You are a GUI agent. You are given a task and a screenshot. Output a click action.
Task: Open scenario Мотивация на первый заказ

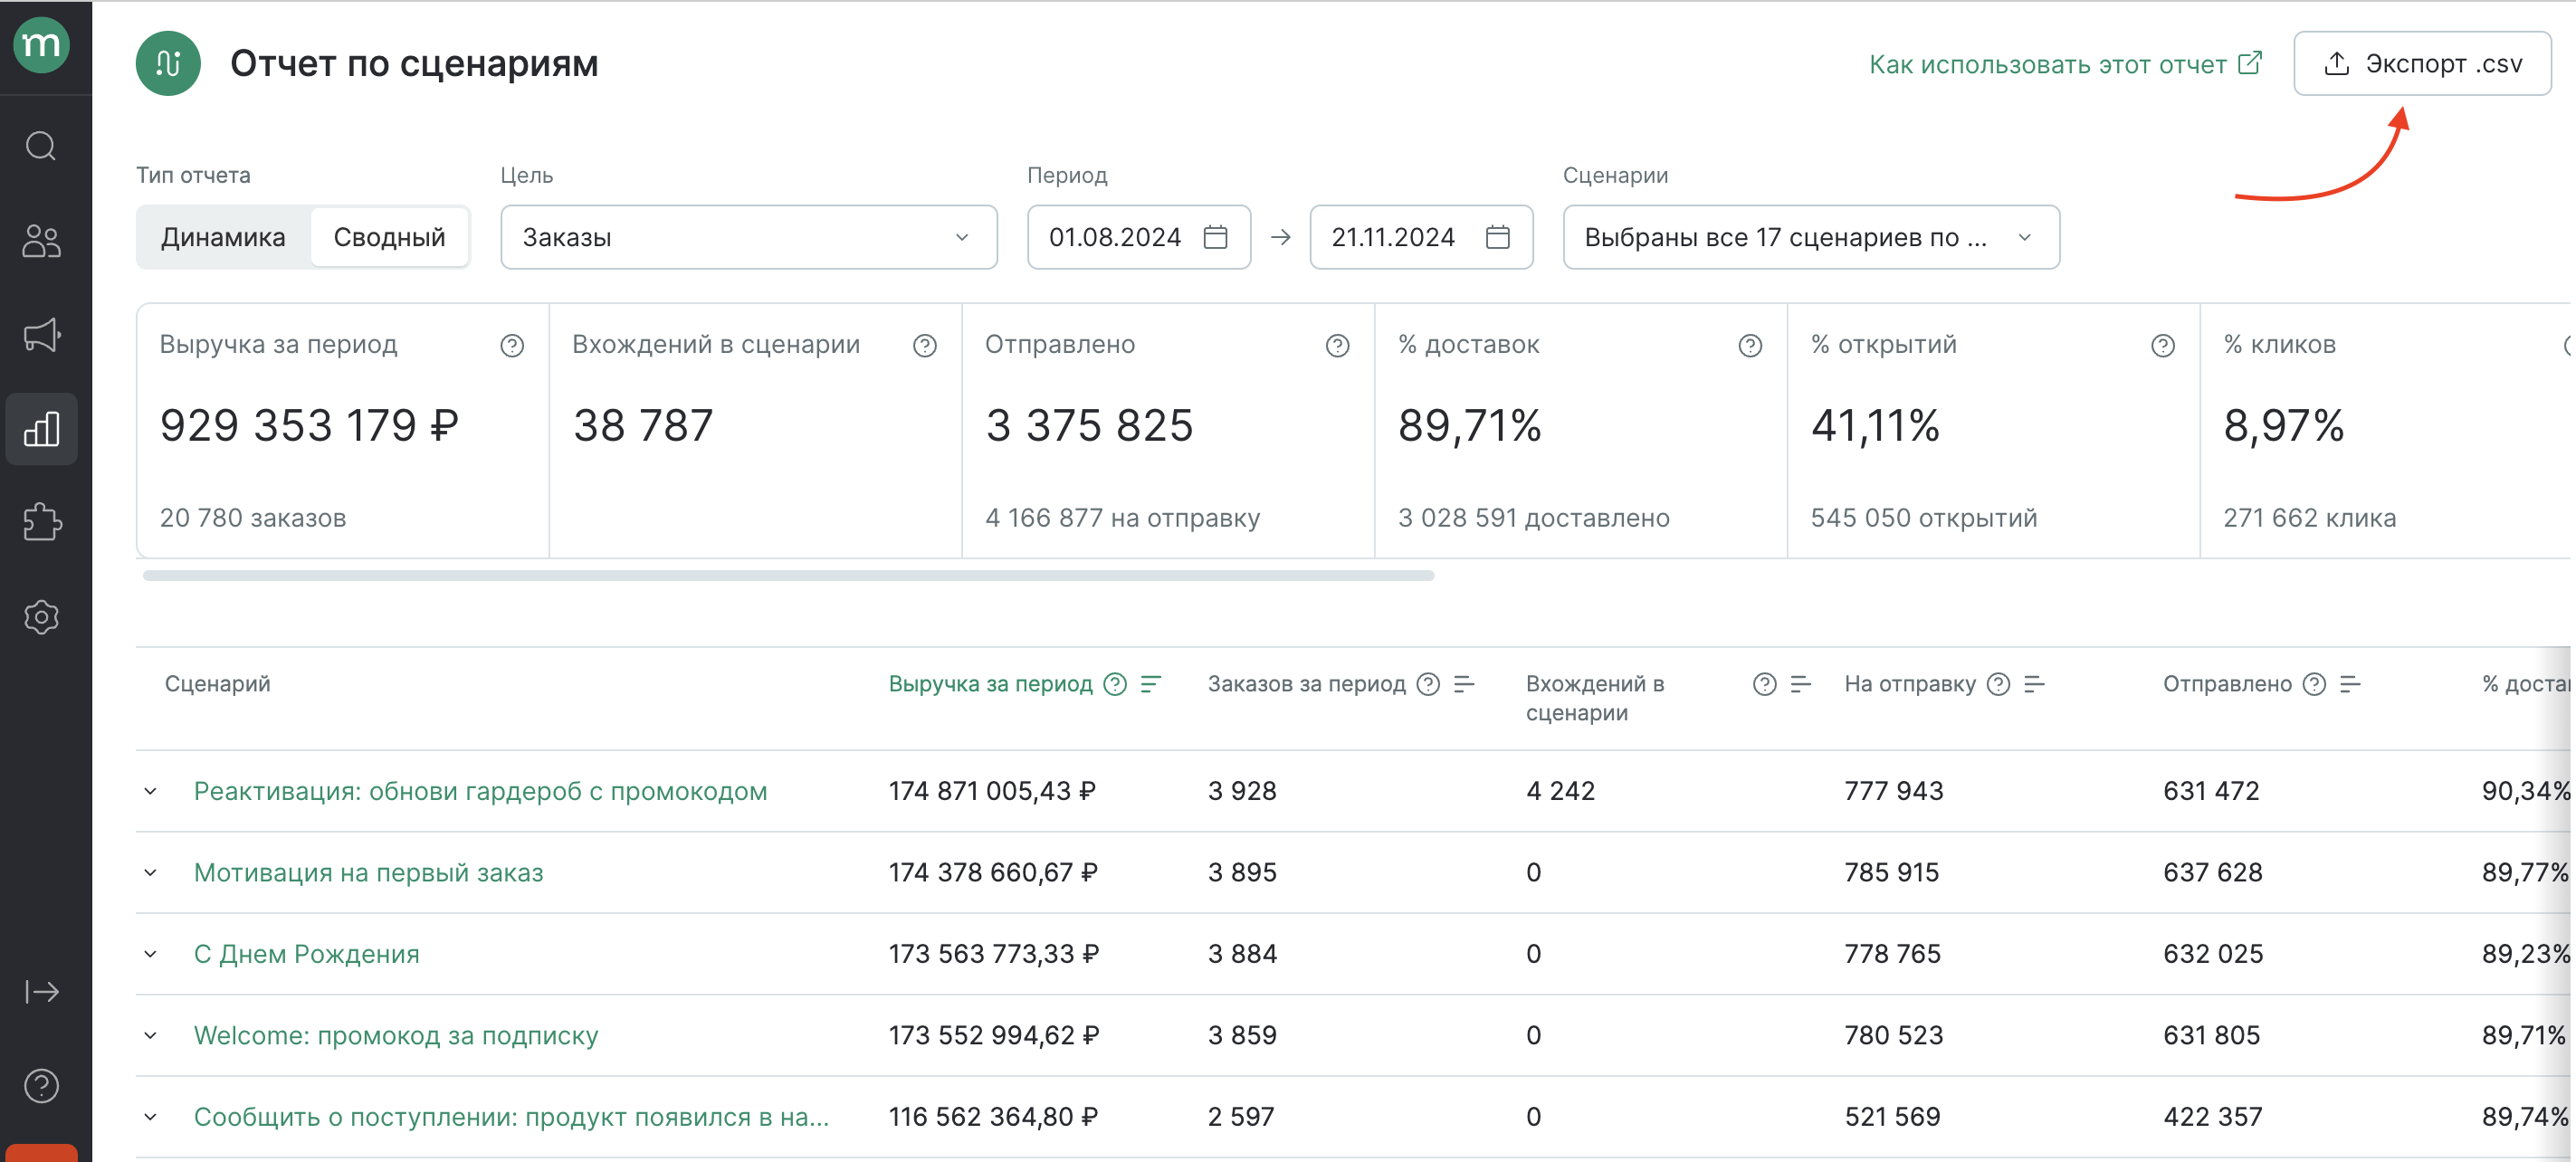tap(368, 873)
